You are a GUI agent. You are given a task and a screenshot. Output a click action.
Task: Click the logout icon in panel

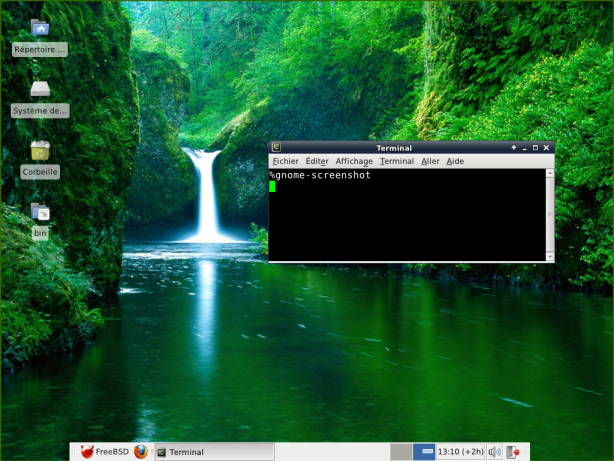514,452
